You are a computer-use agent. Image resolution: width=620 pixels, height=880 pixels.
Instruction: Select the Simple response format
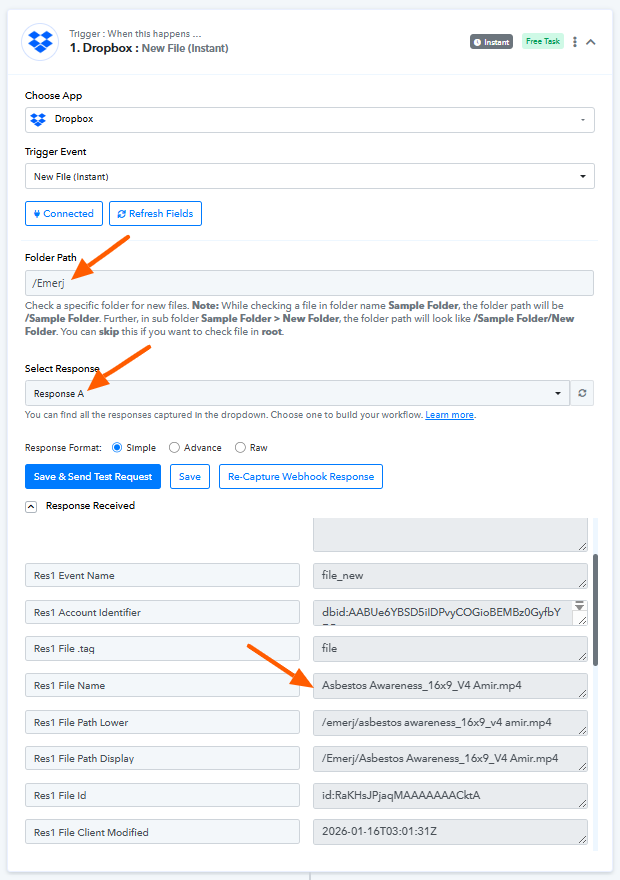pos(118,448)
